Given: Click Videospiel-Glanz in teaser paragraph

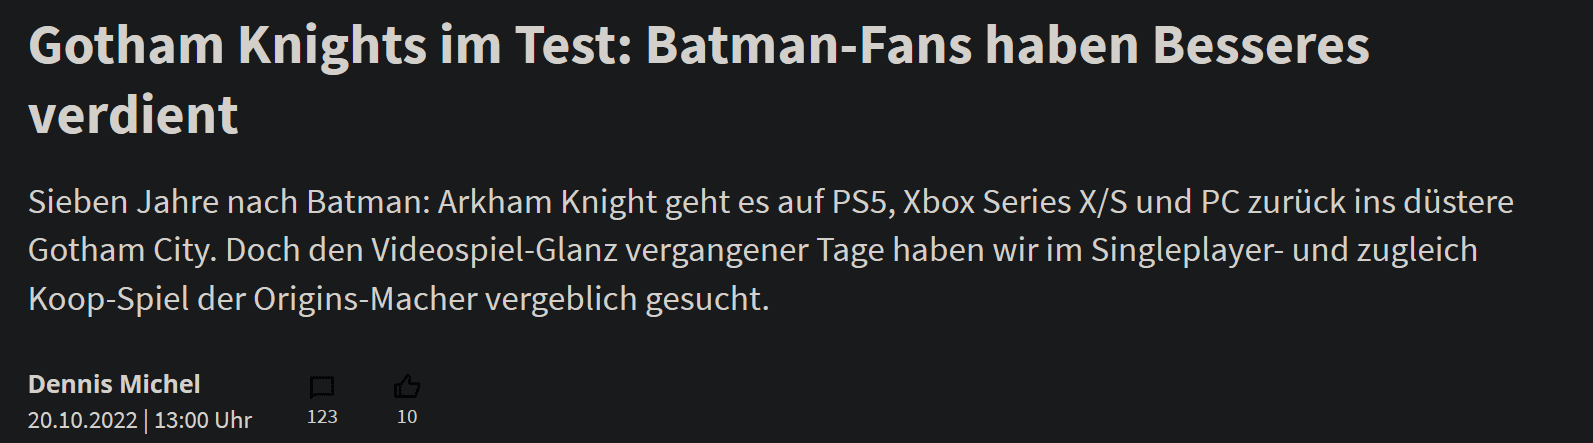Looking at the screenshot, I should click(495, 251).
